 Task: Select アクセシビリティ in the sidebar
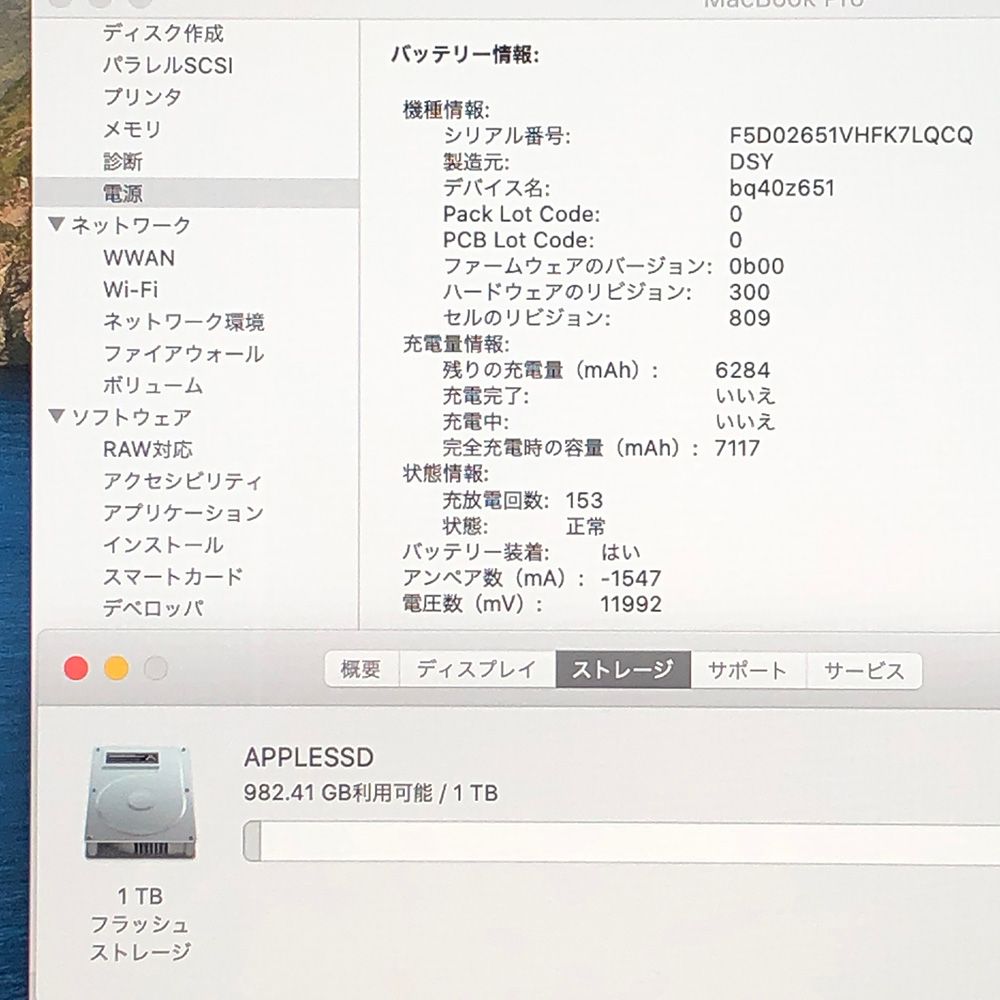click(x=183, y=481)
